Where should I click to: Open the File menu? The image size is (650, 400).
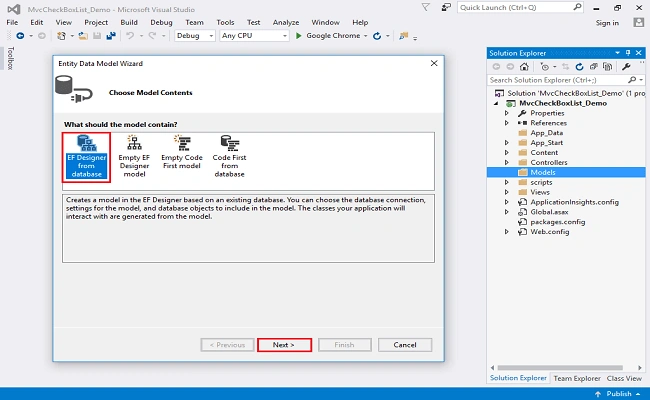tap(12, 22)
